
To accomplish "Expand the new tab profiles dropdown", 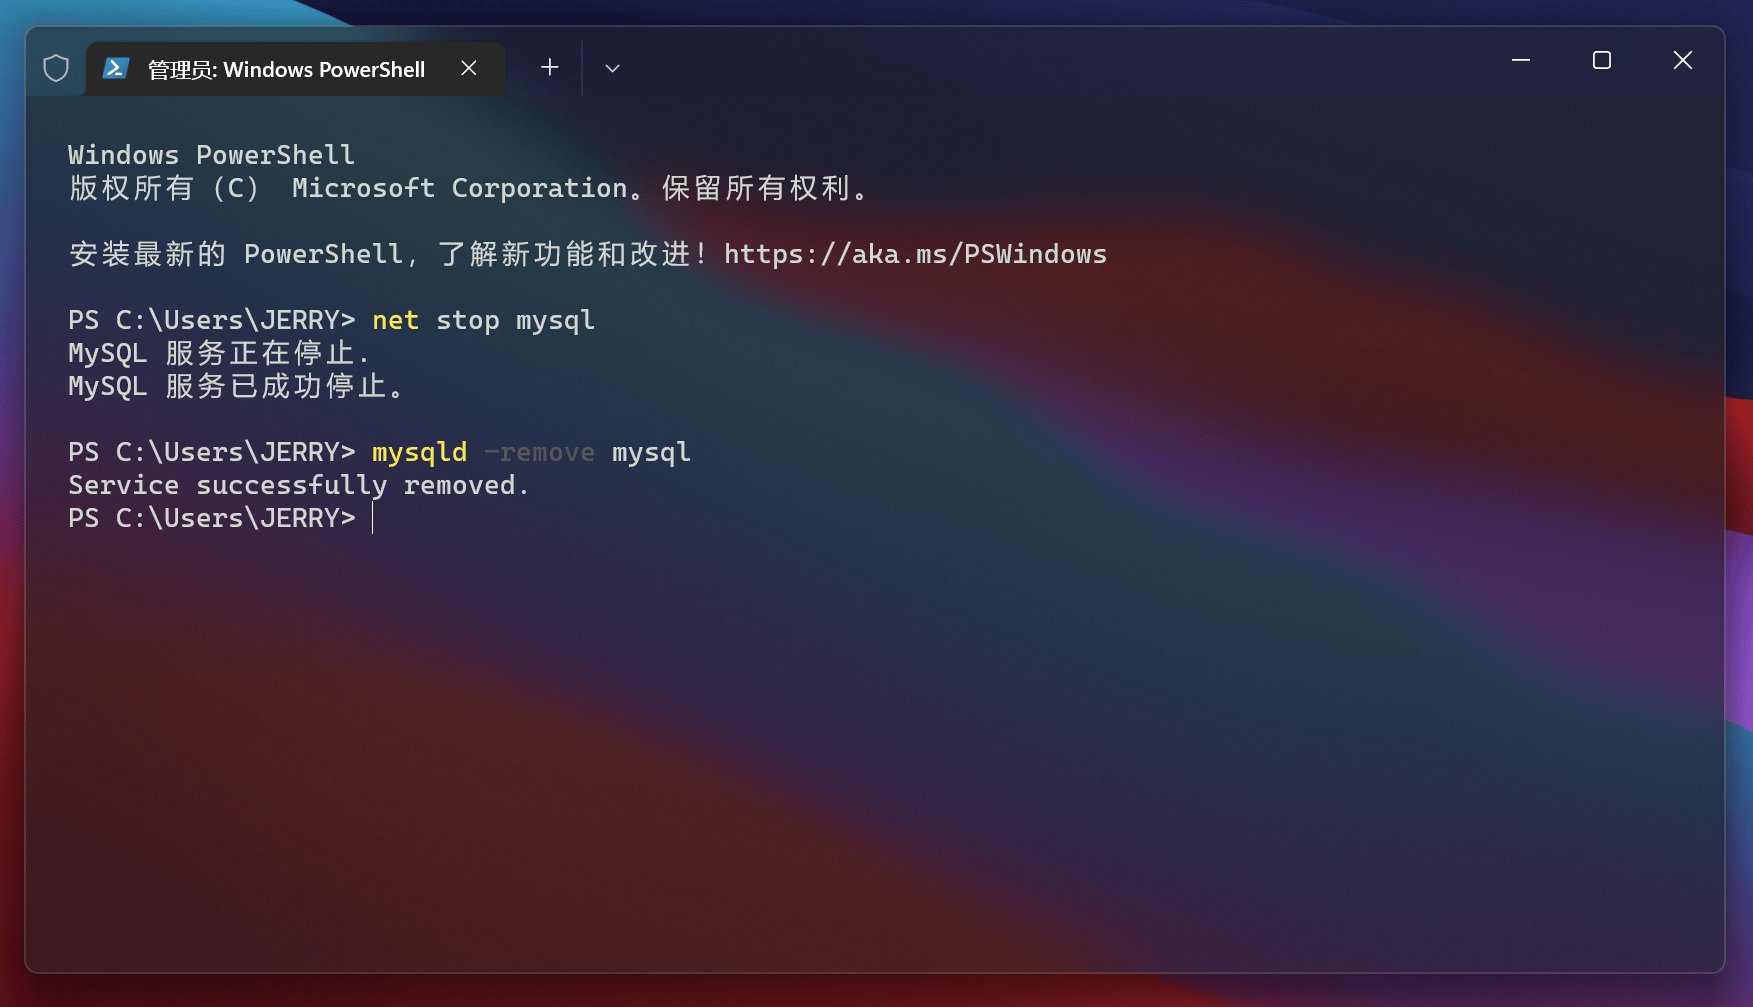I will pyautogui.click(x=613, y=68).
